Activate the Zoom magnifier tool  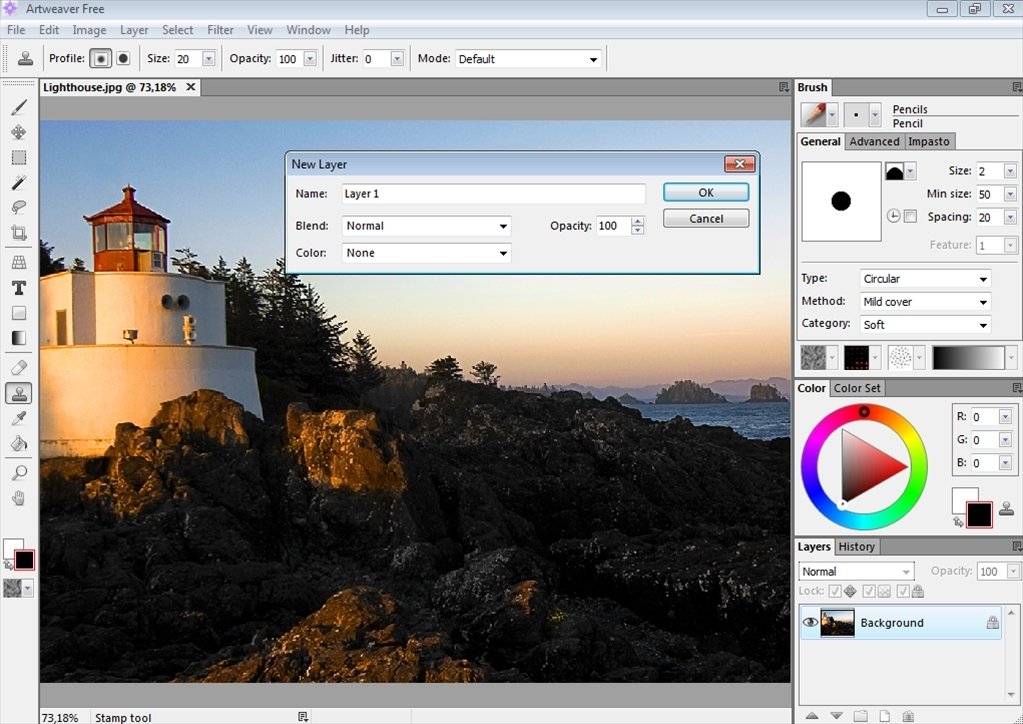[x=19, y=472]
